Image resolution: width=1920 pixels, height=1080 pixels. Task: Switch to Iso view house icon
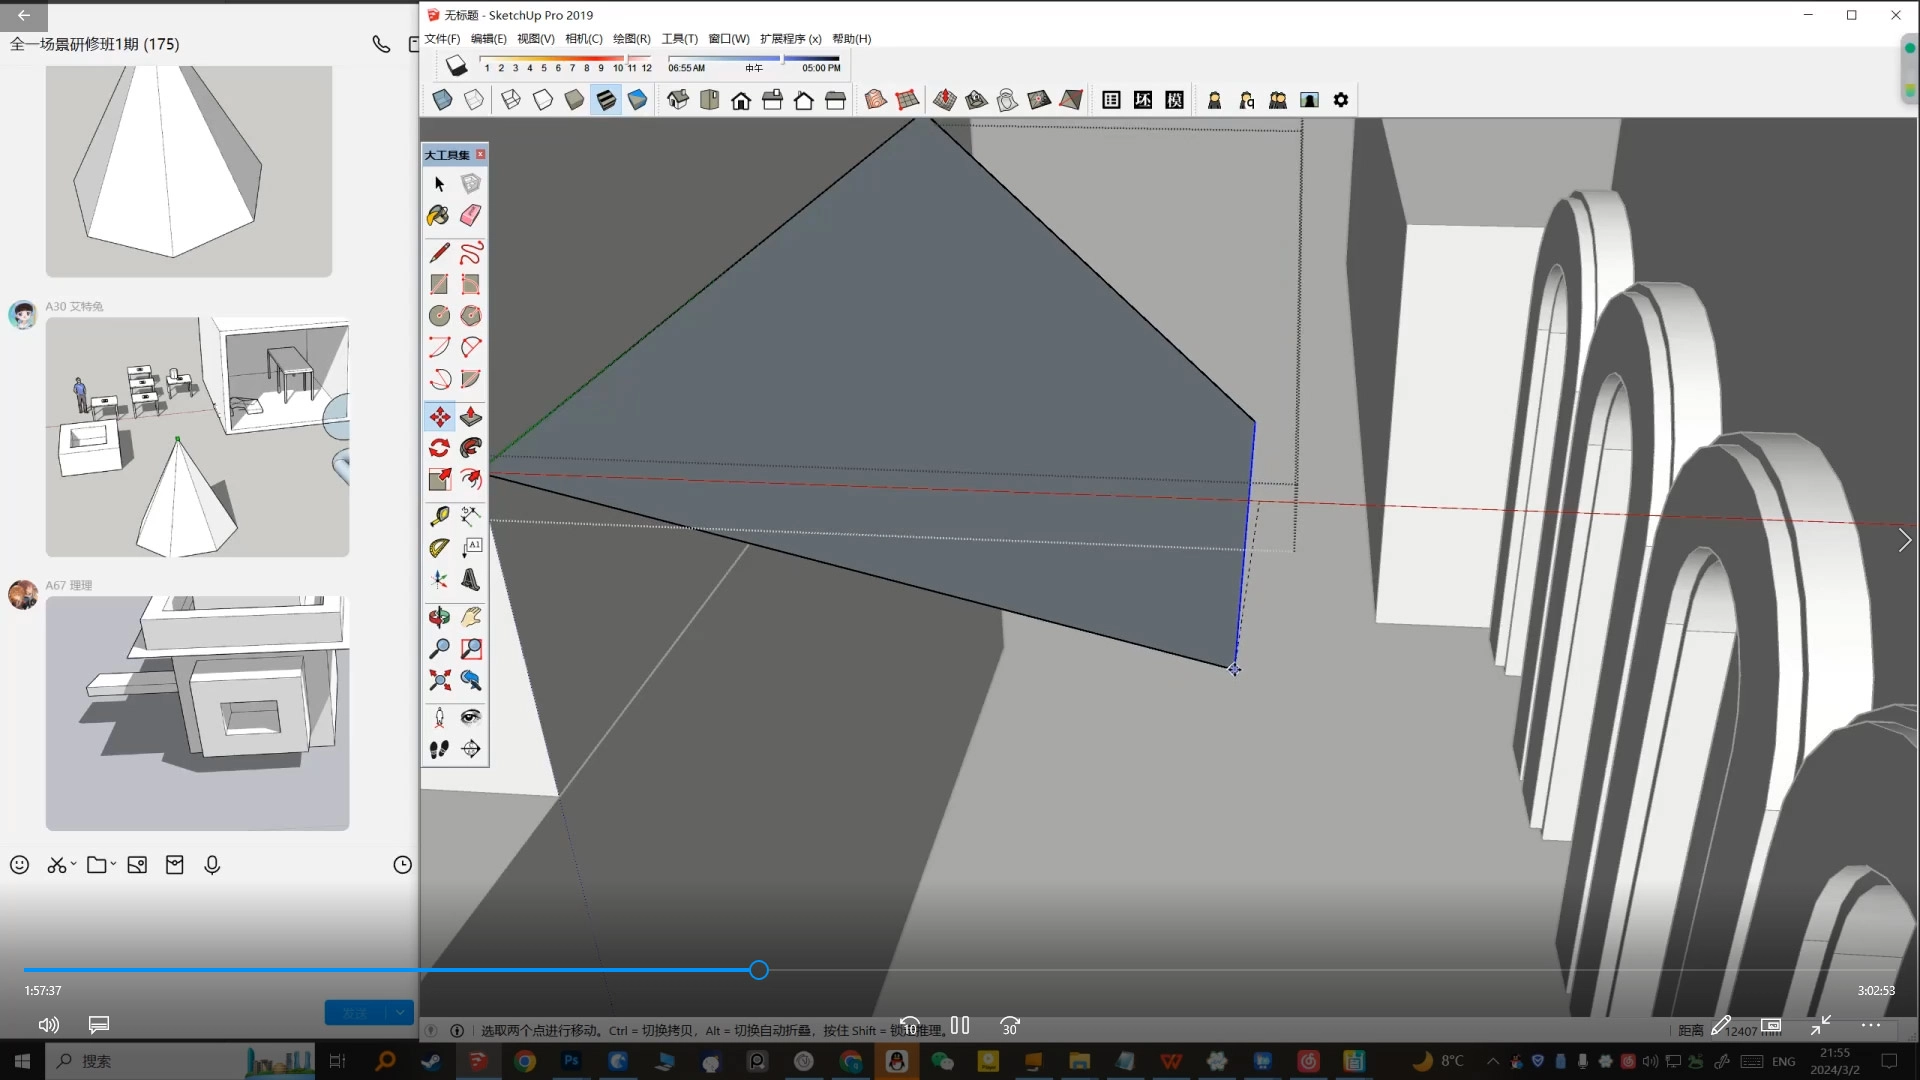pos(678,100)
